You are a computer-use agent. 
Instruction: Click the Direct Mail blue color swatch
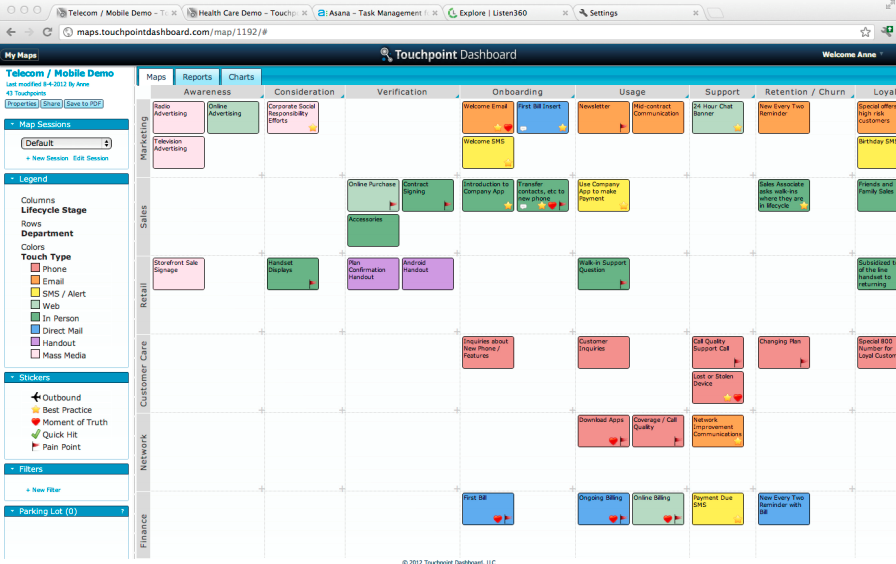35,331
